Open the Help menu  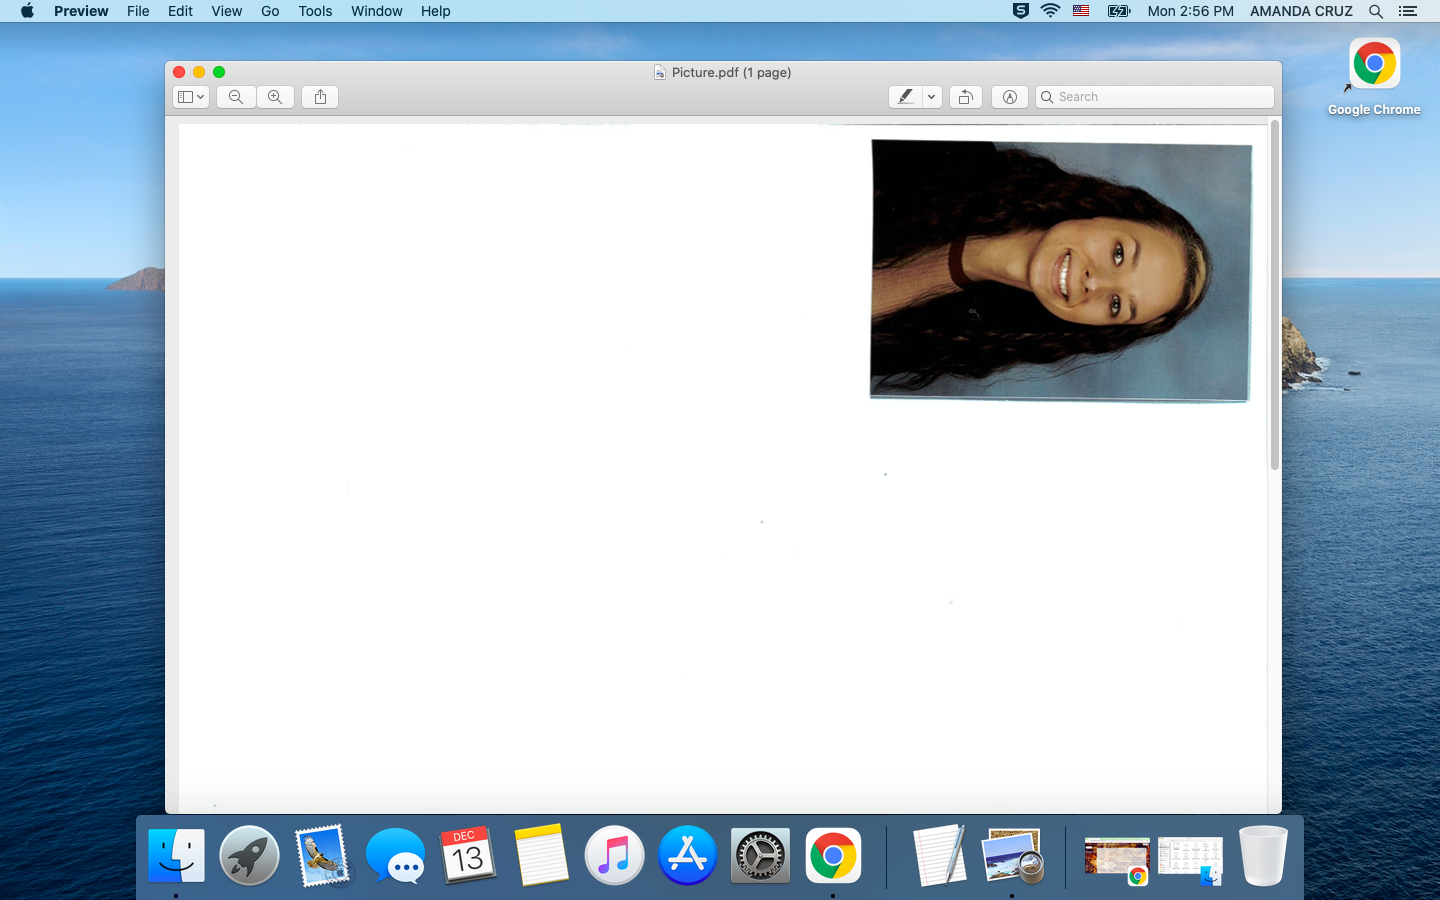[435, 11]
